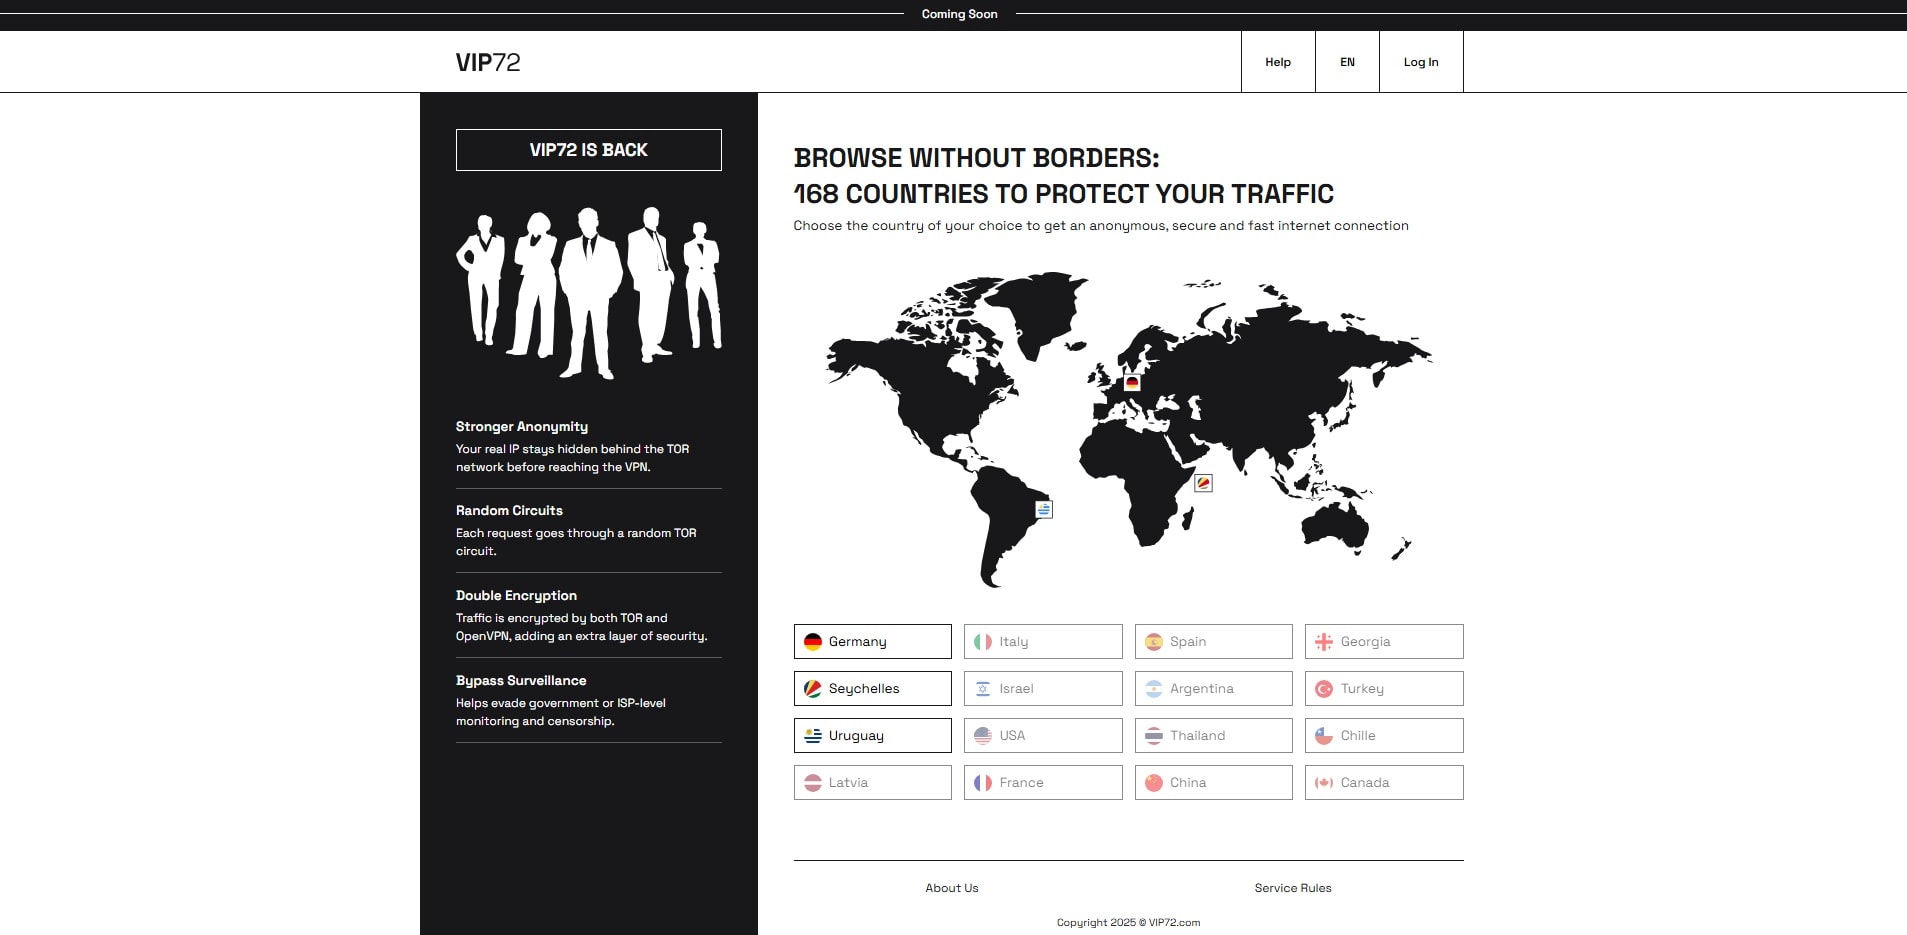Viewport: 1907px width, 935px height.
Task: Toggle the Seychelles country option
Action: tap(872, 689)
